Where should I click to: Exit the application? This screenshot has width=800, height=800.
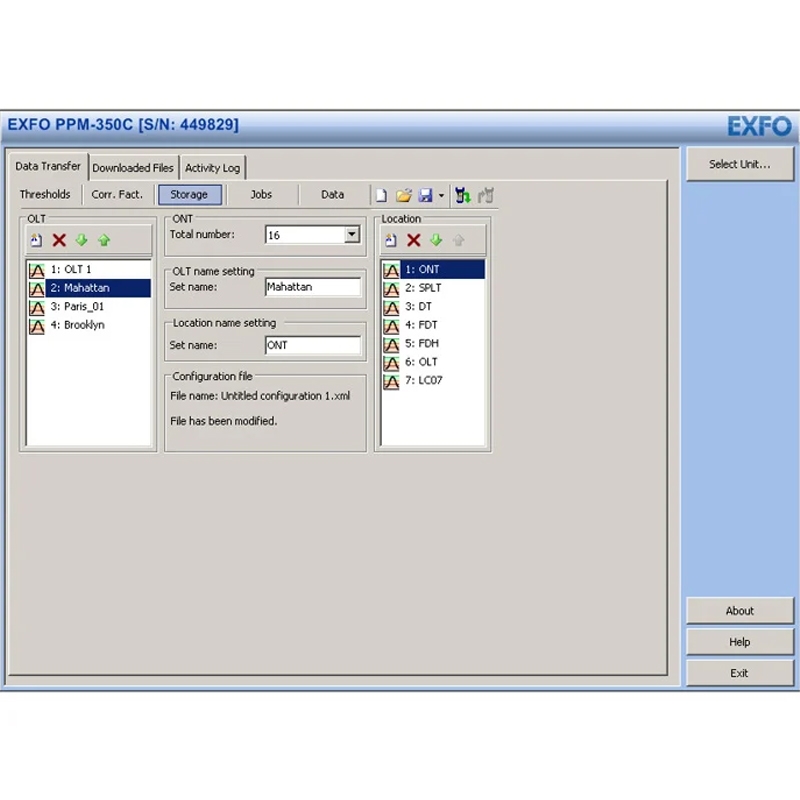740,673
